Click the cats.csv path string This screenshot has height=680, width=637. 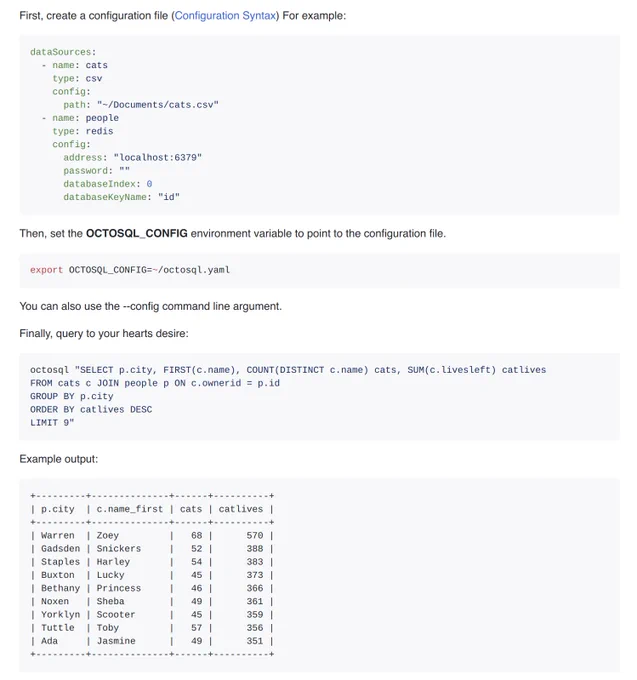pyautogui.click(x=158, y=105)
